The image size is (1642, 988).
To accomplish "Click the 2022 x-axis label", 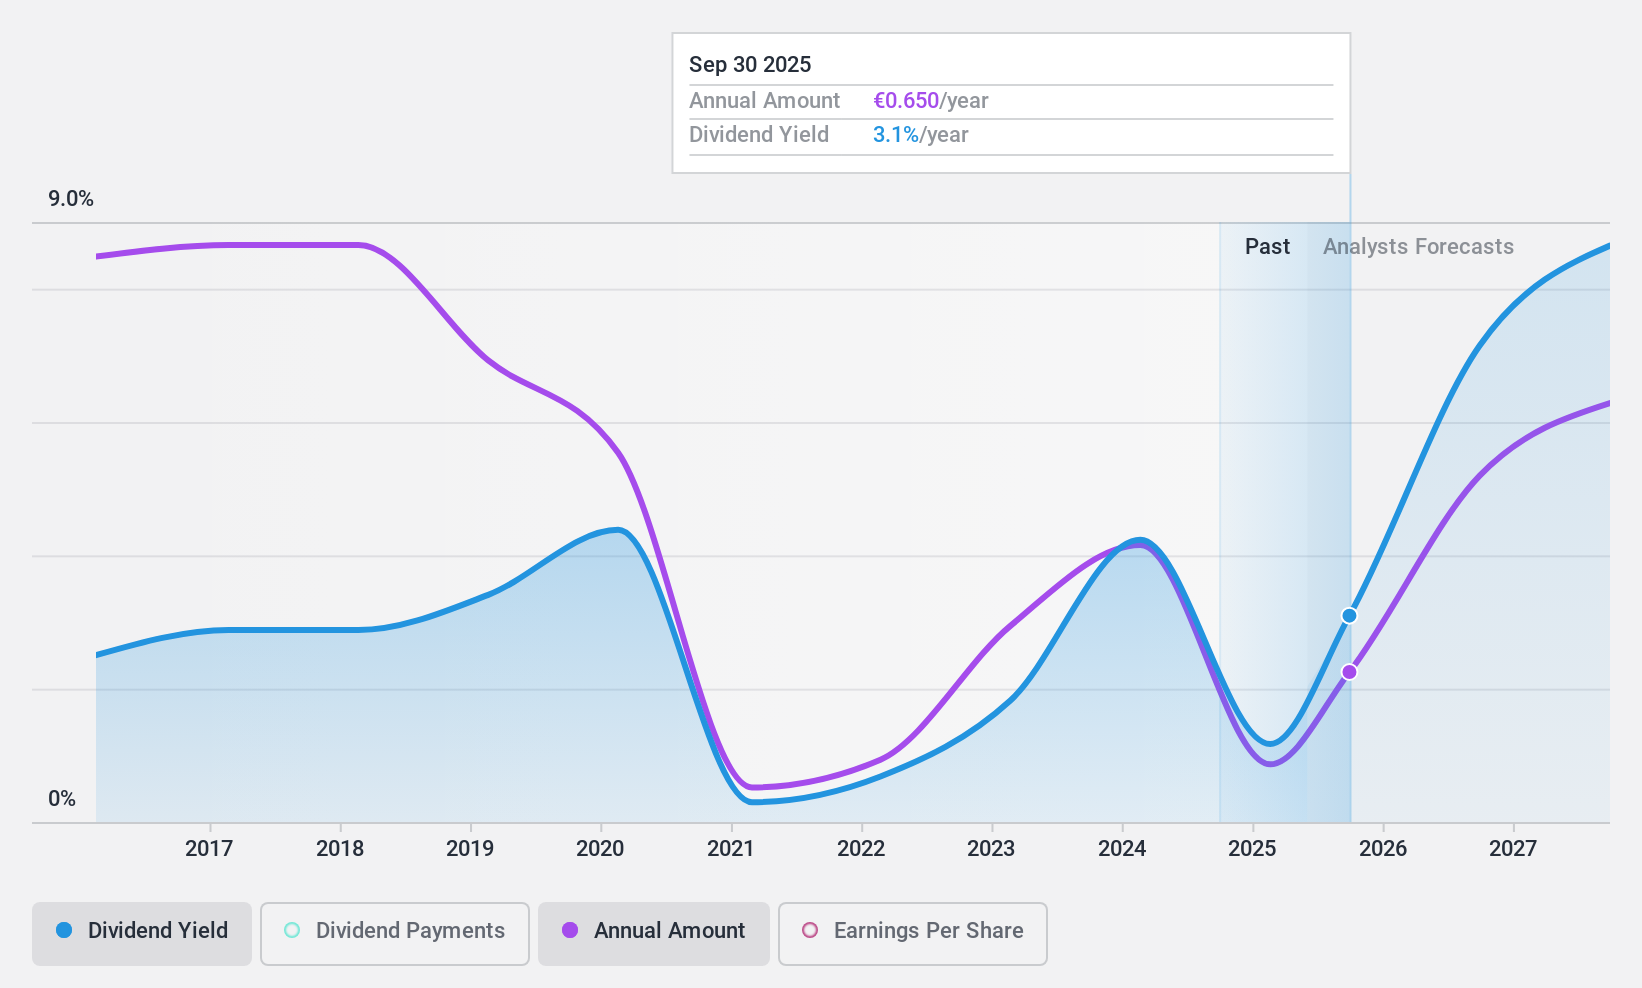I will (x=861, y=849).
